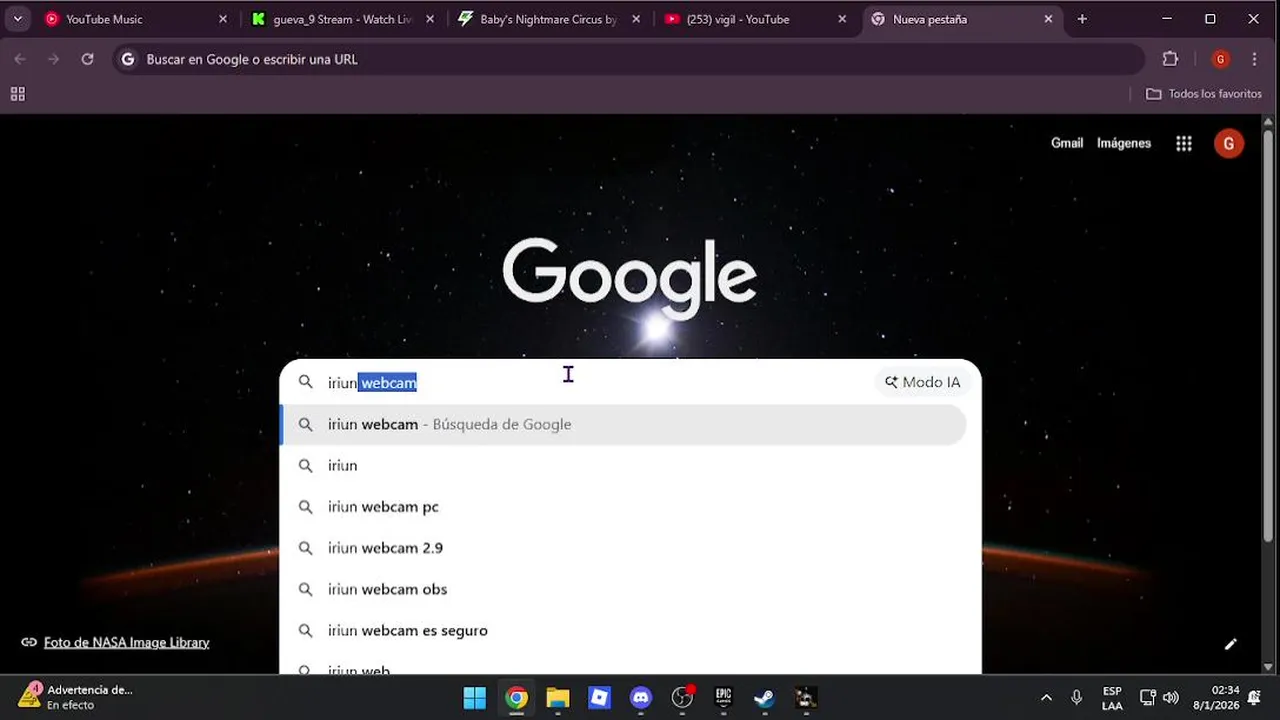1280x720 pixels.
Task: Open the Imágenes link
Action: [1124, 143]
